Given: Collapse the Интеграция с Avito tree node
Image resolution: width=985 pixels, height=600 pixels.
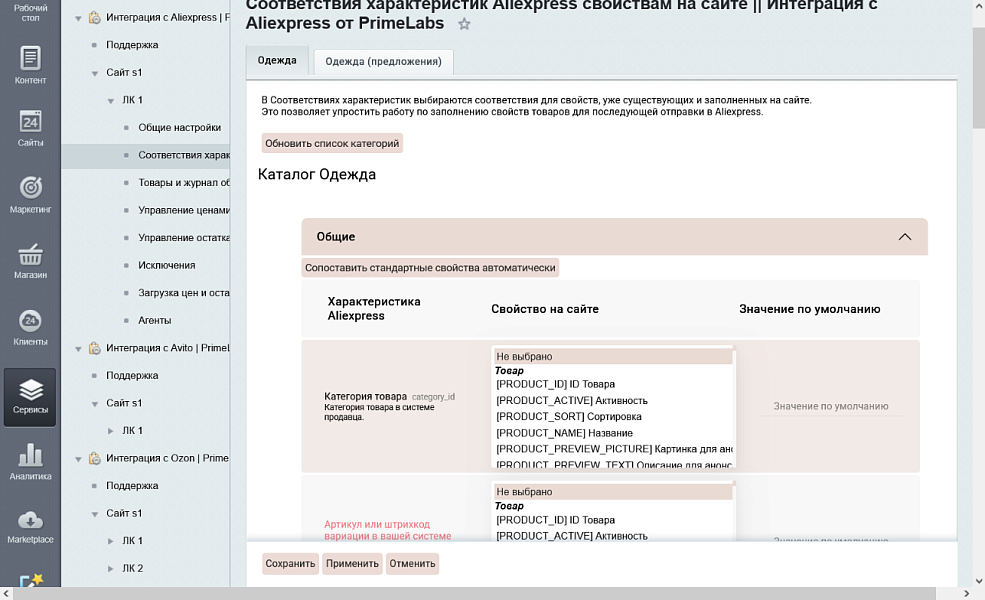Looking at the screenshot, I should [79, 348].
